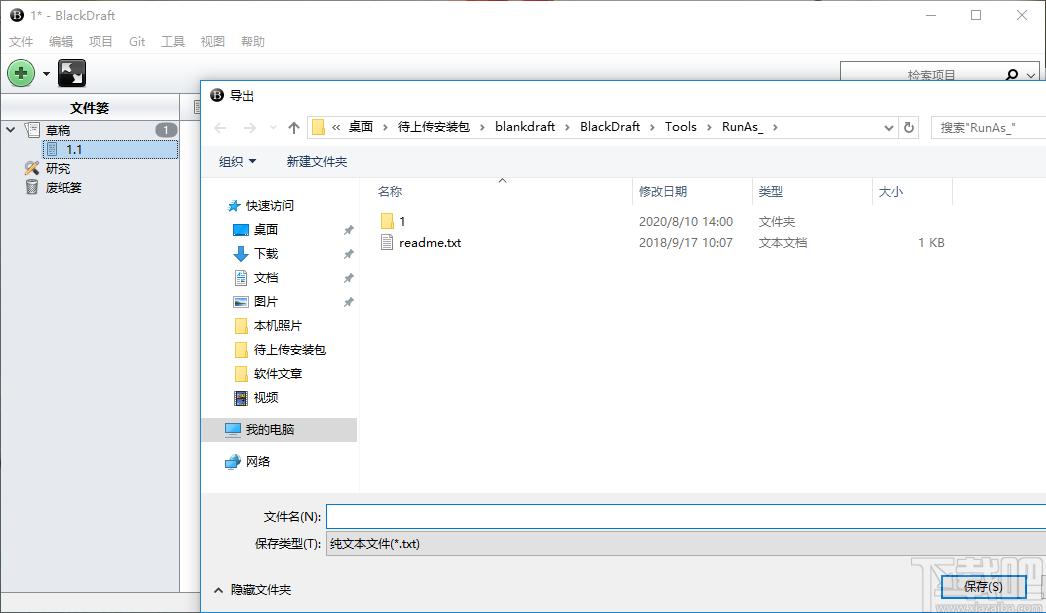Open the Git menu
The width and height of the screenshot is (1046, 613).
[x=137, y=42]
